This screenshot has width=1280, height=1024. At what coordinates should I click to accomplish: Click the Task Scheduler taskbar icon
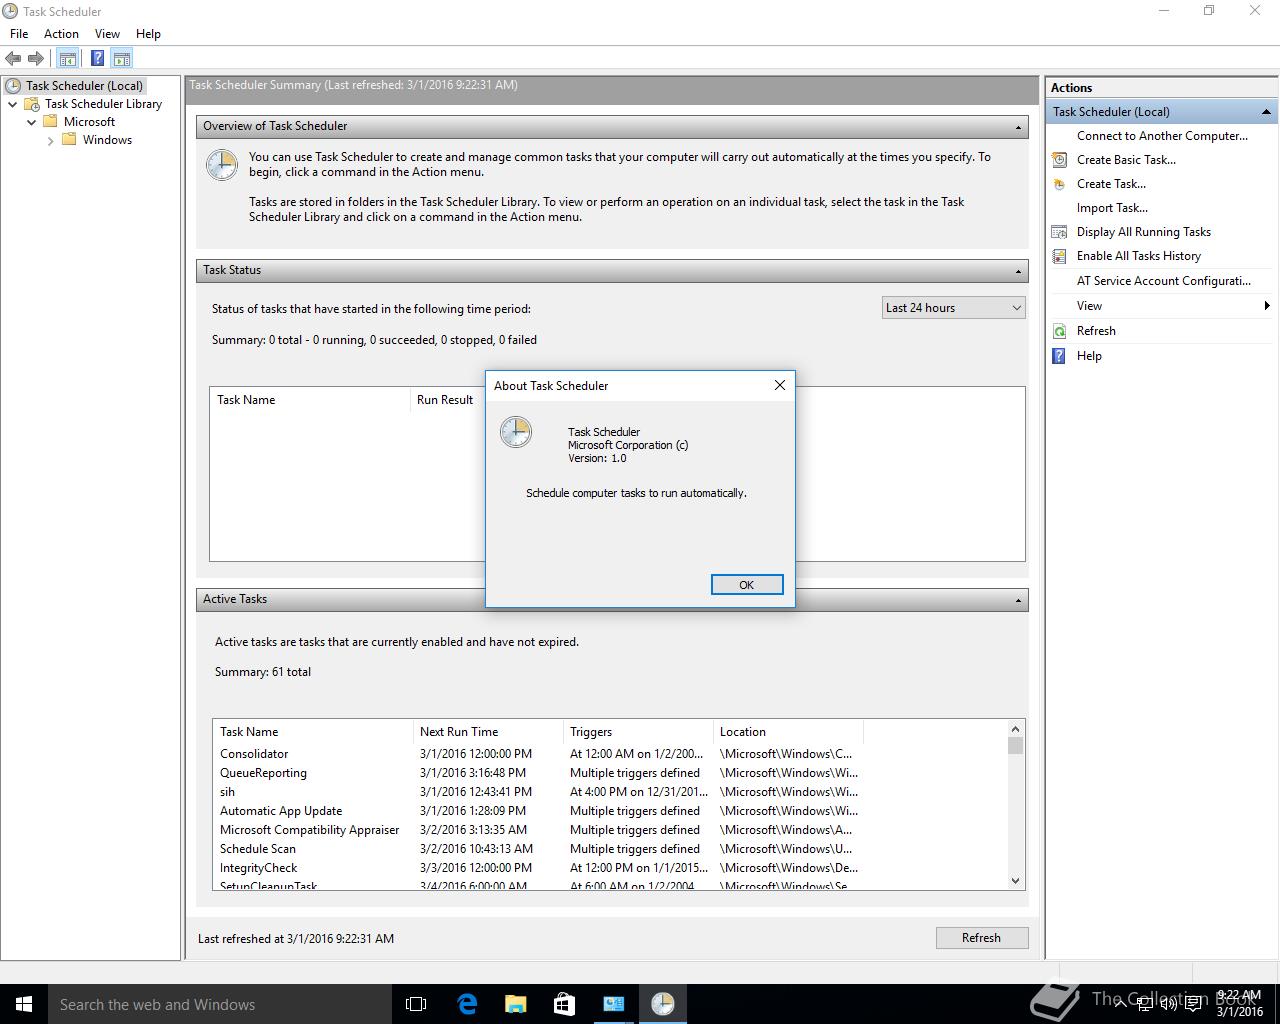(662, 1004)
